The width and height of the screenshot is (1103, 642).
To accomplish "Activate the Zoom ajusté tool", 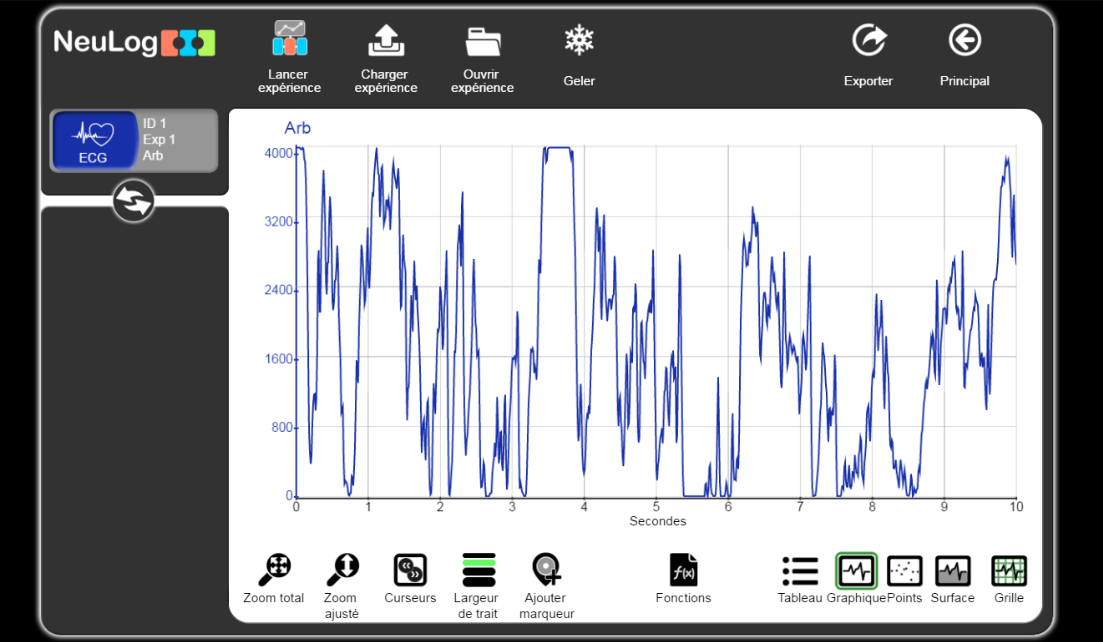I will [341, 570].
